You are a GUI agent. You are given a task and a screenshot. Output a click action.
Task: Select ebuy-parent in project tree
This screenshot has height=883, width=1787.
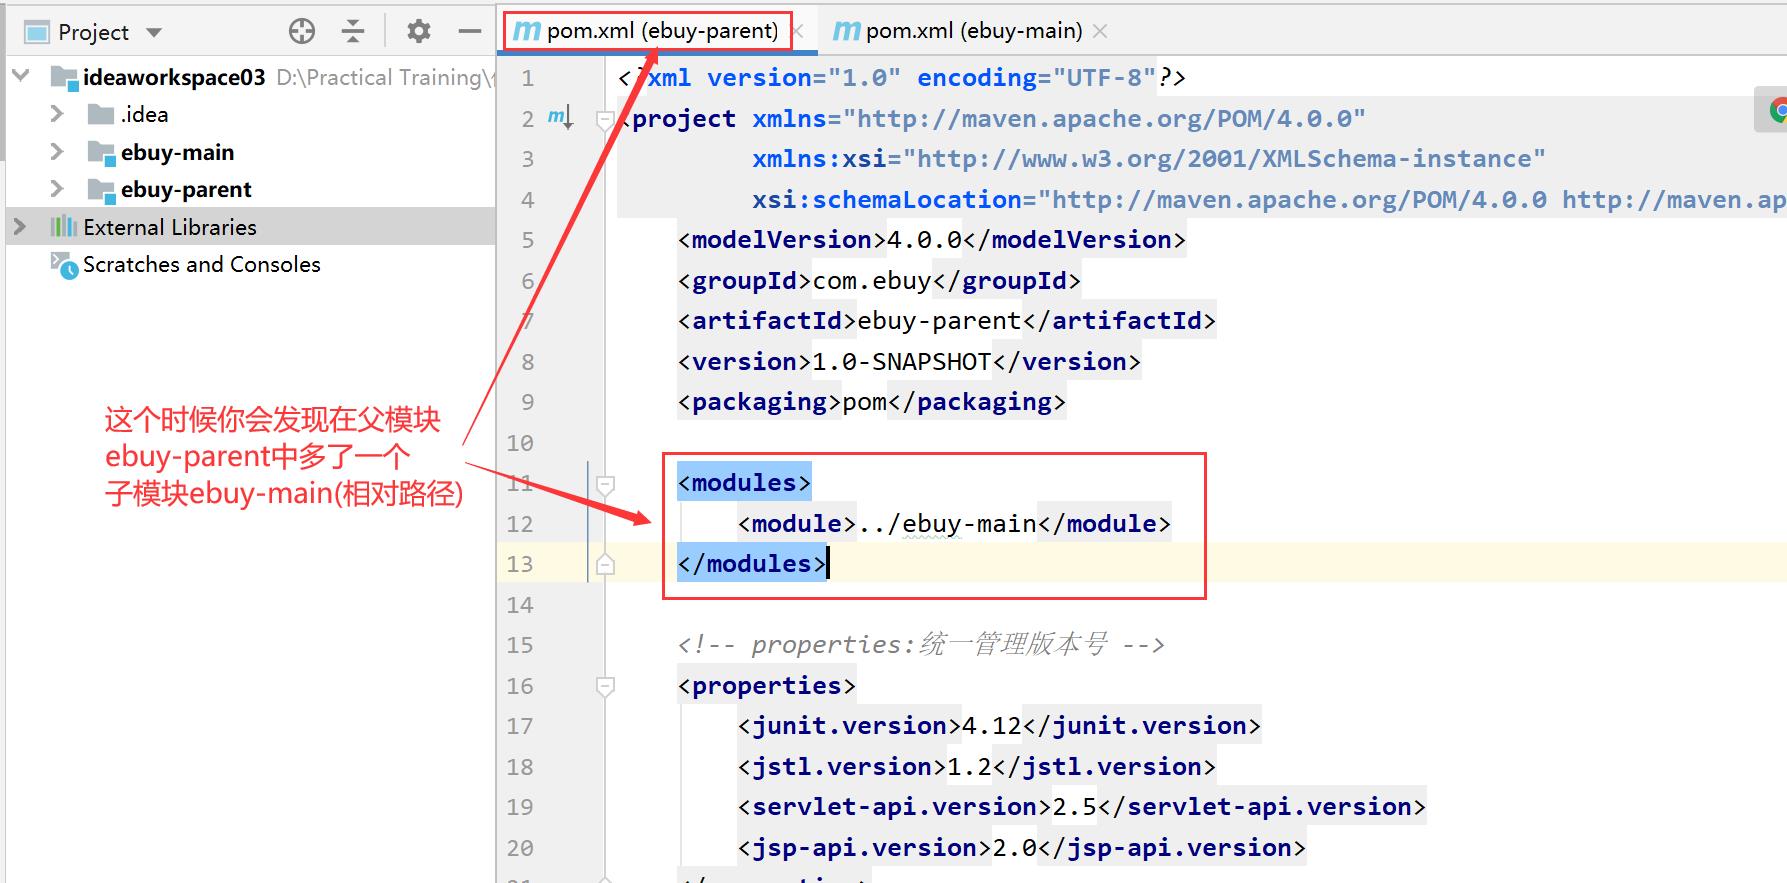coord(186,189)
